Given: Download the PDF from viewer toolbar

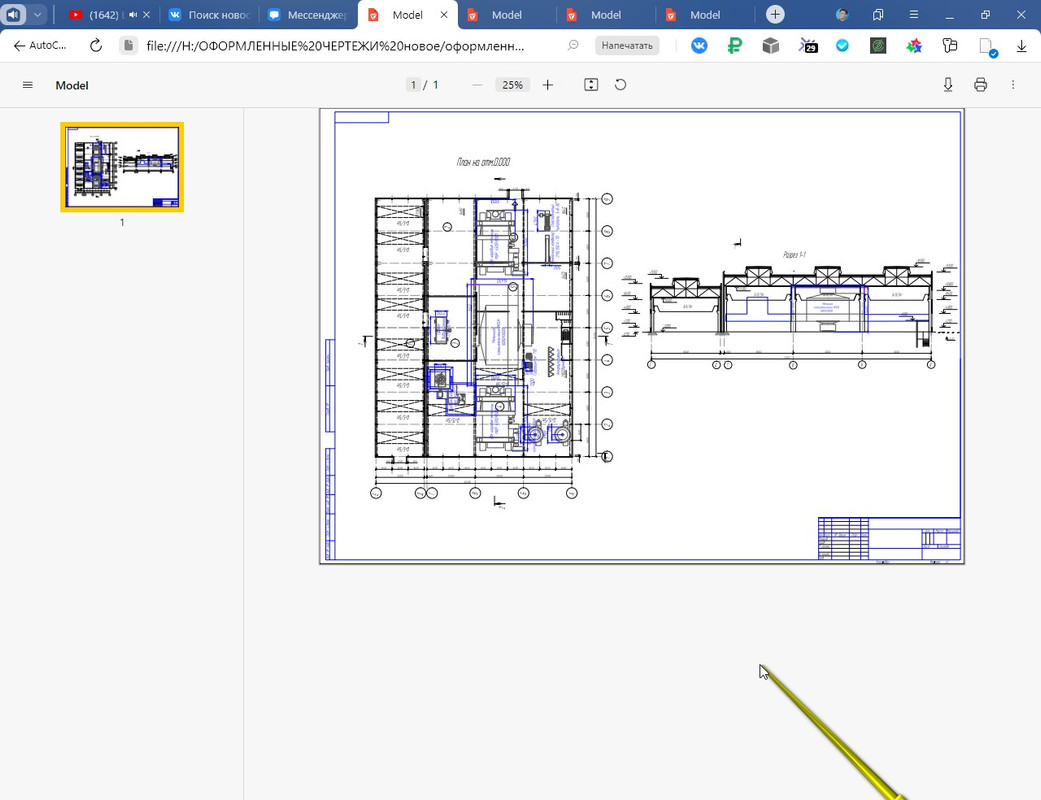Looking at the screenshot, I should click(948, 85).
